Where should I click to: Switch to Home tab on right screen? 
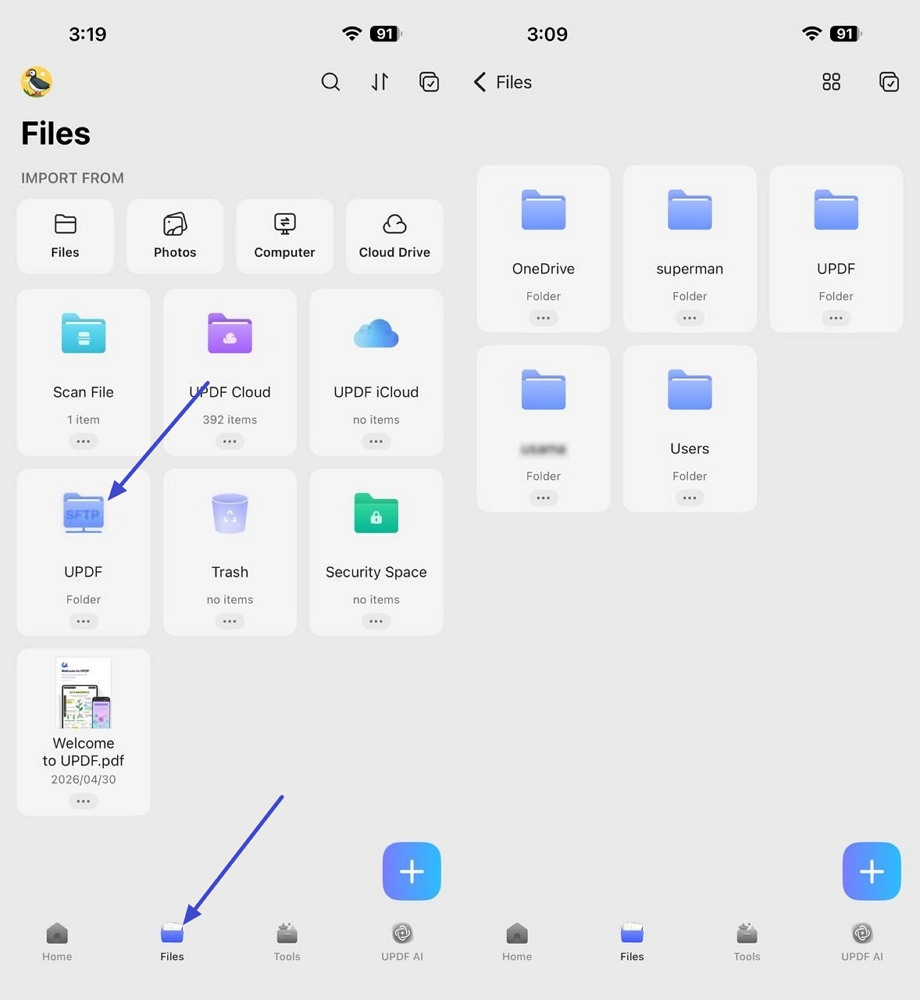coord(517,943)
